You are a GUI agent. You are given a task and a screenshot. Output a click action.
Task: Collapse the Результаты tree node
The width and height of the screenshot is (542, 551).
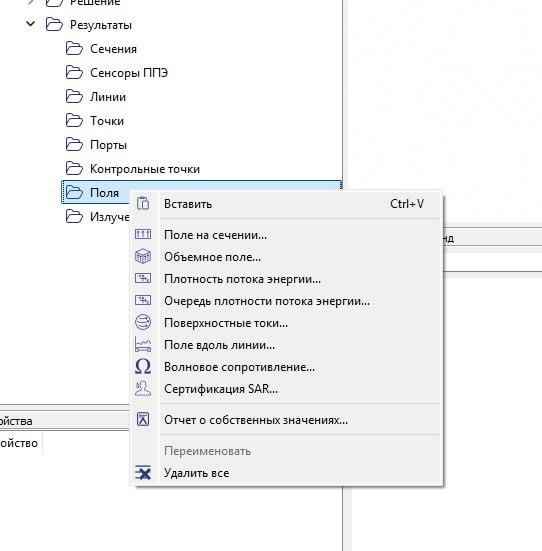click(x=31, y=24)
